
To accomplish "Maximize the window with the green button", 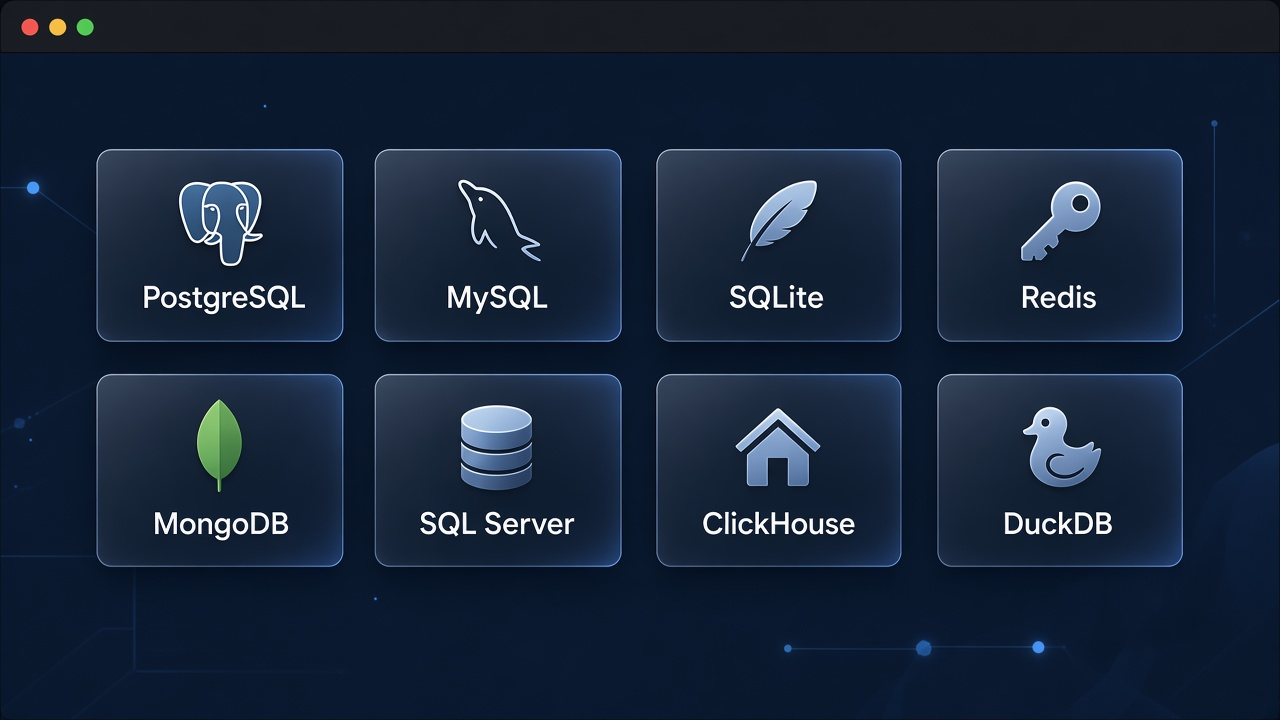I will point(85,27).
